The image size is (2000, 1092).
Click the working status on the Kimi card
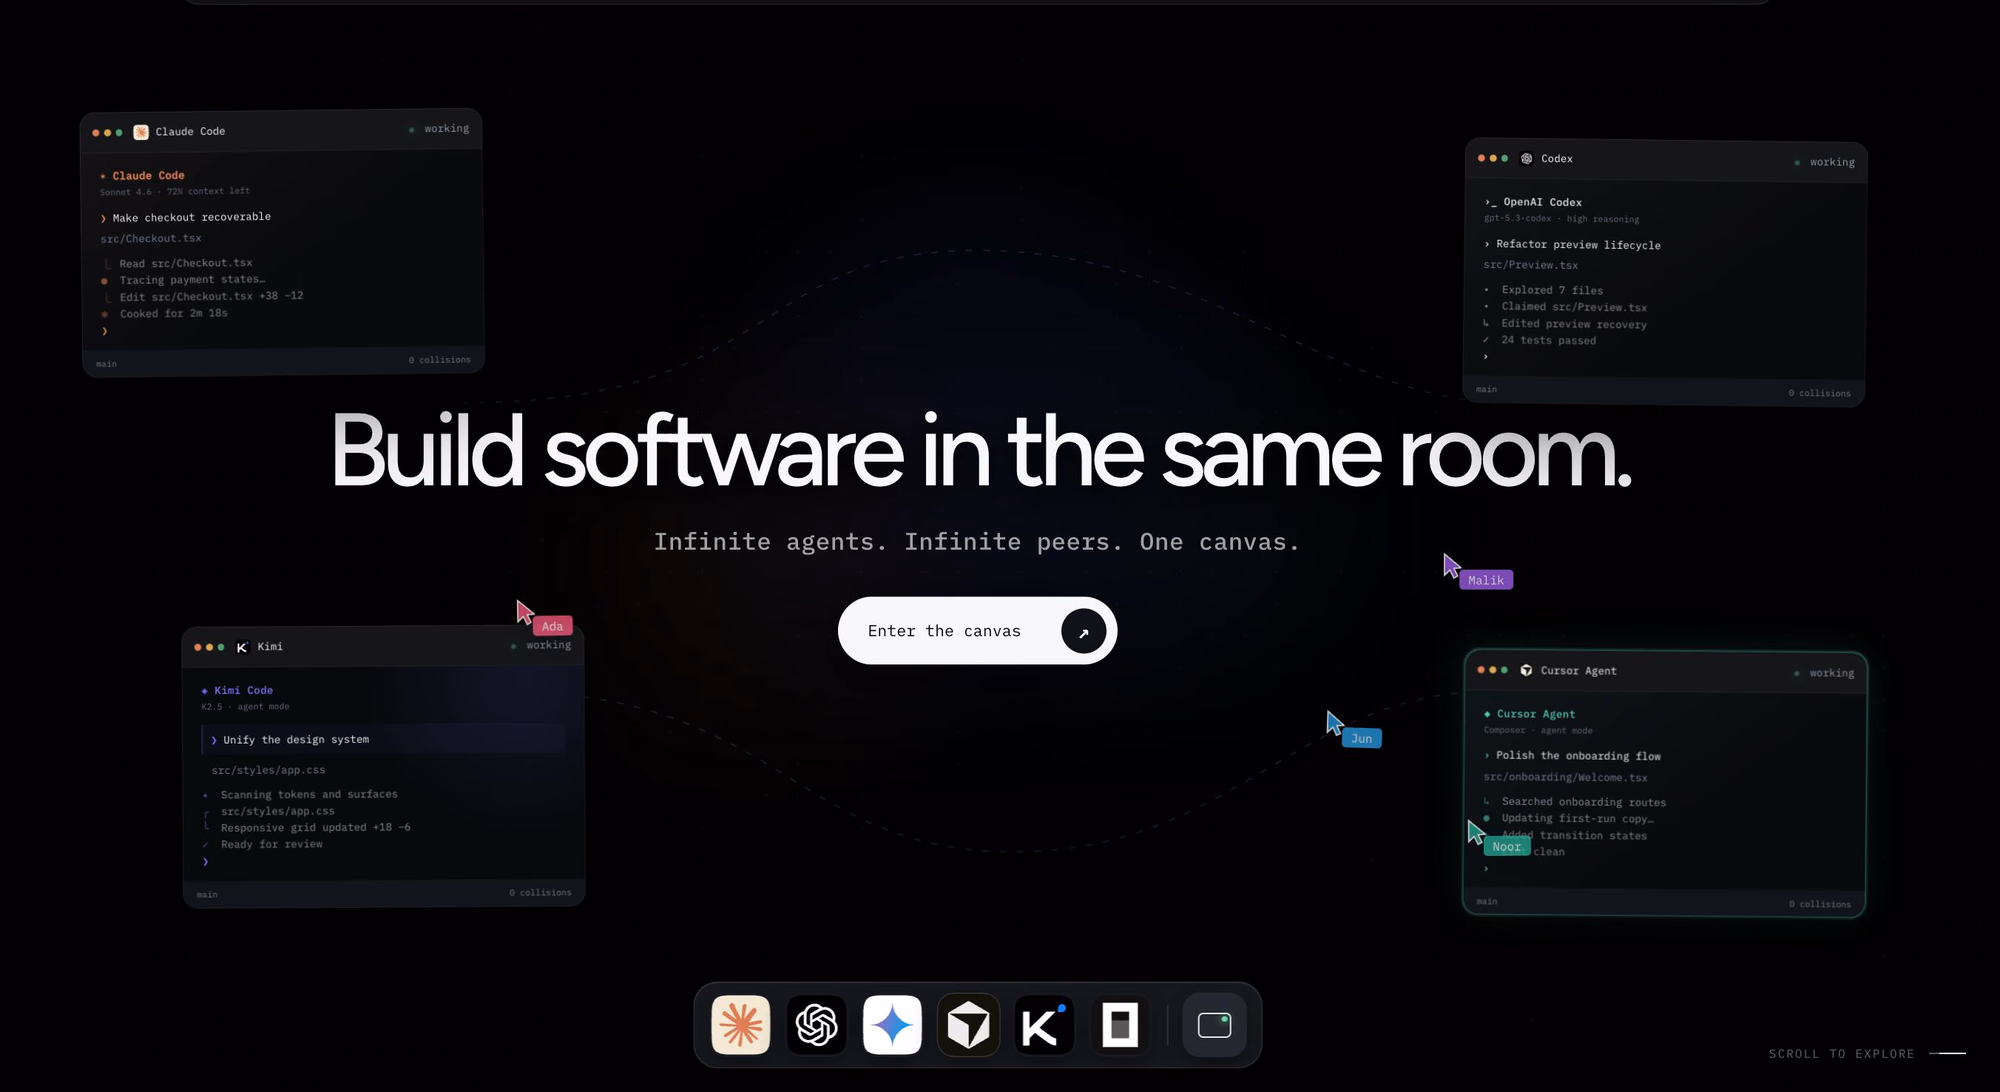542,645
